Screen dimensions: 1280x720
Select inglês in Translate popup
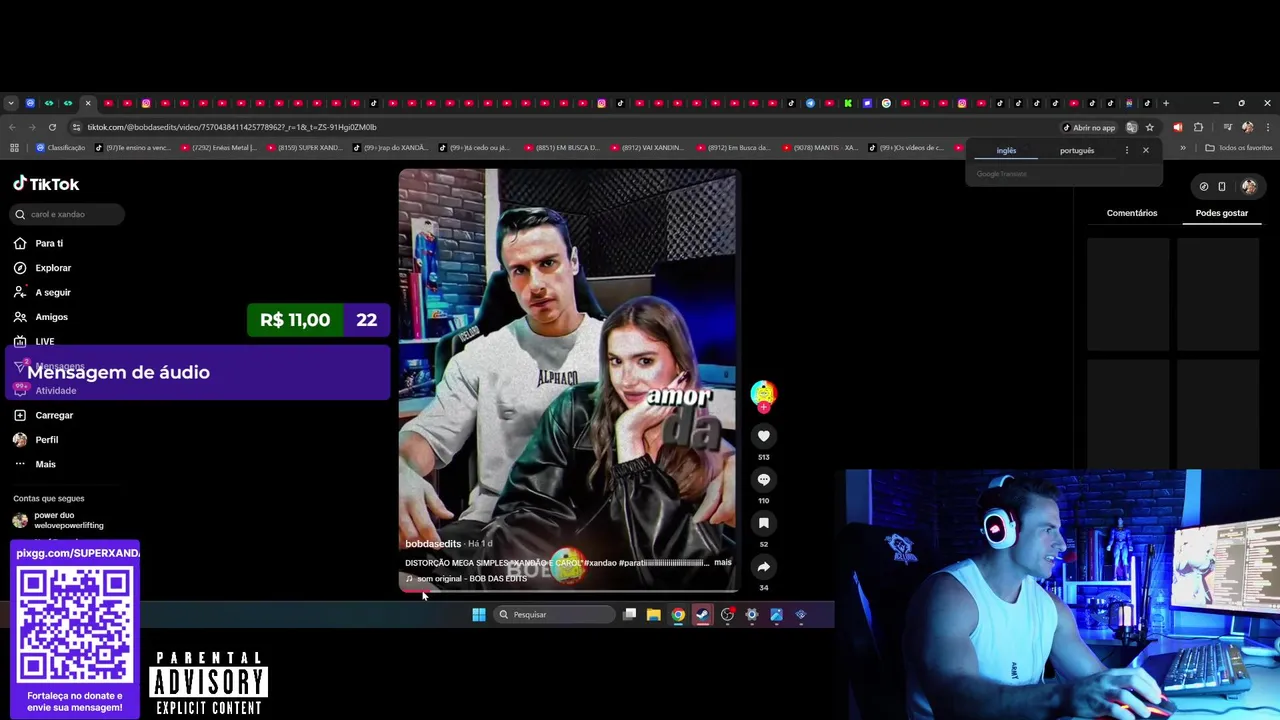point(1006,151)
